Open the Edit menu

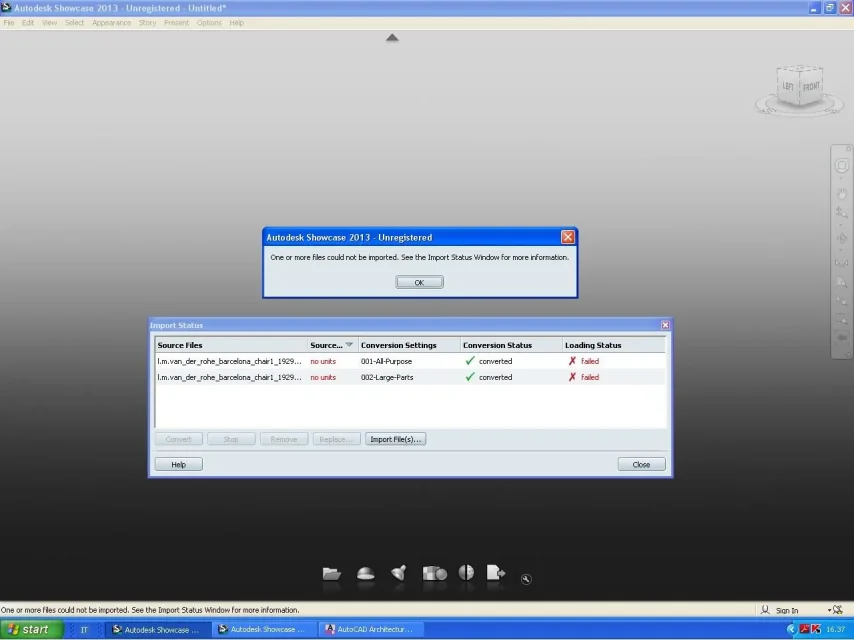(x=28, y=23)
